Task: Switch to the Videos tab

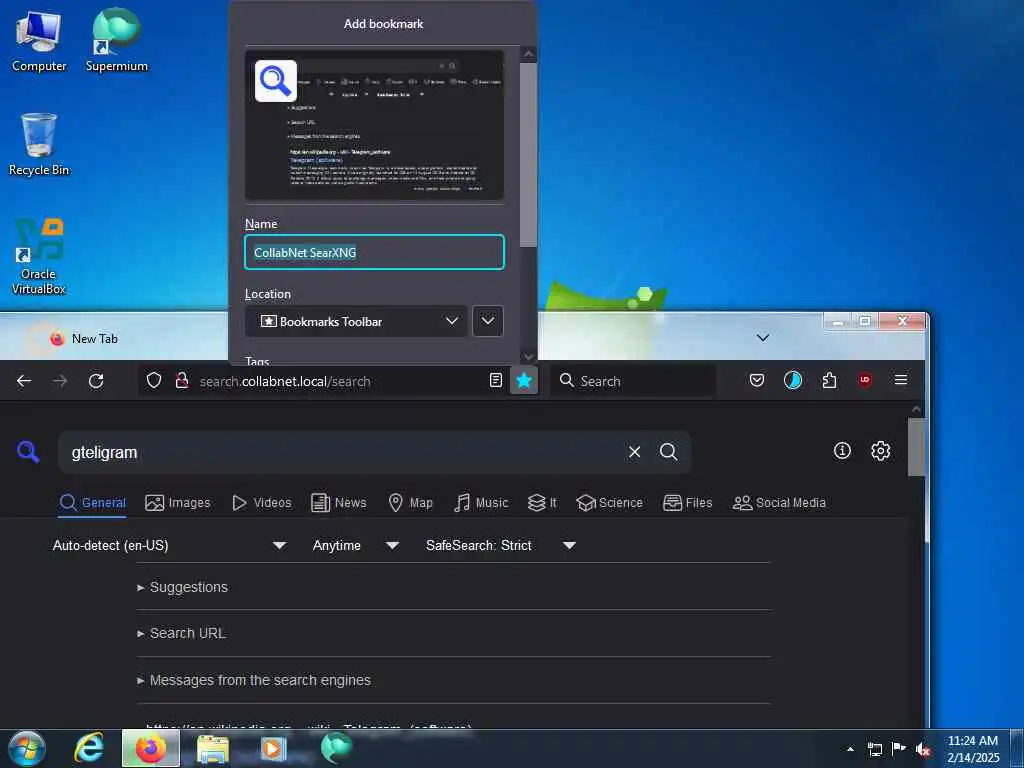Action: click(x=261, y=503)
